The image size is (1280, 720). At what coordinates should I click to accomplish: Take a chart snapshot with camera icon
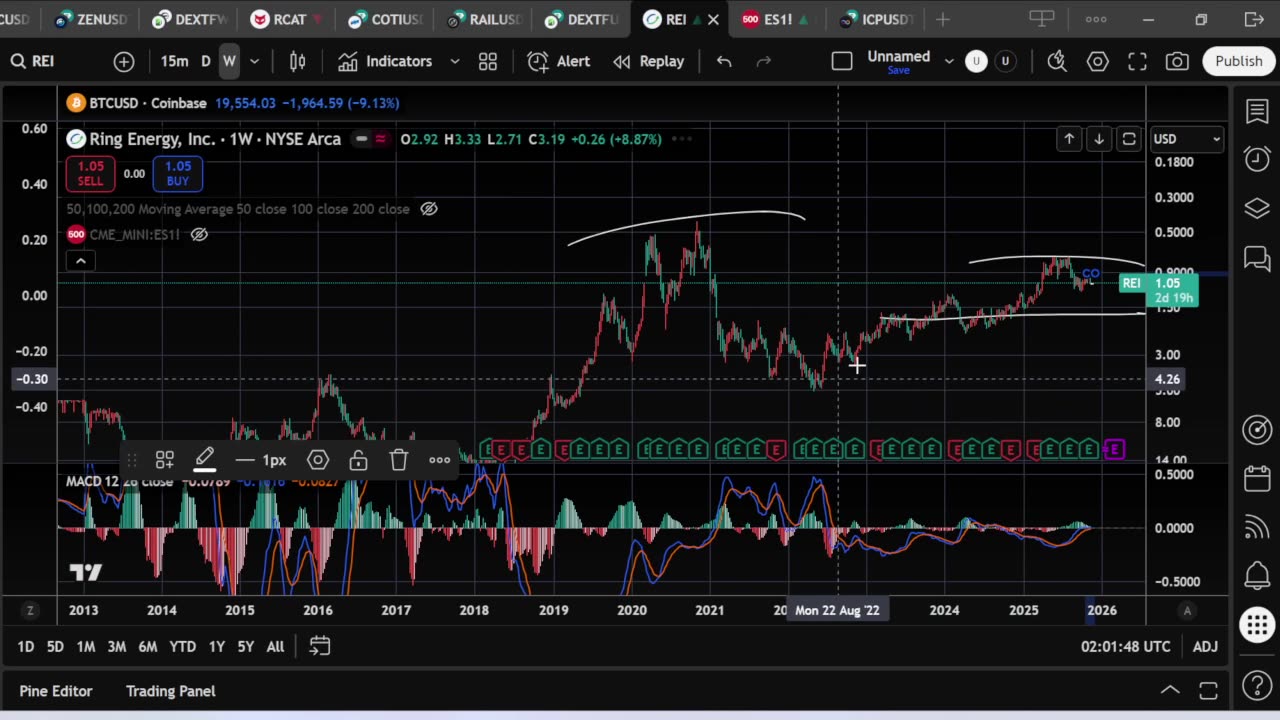point(1178,61)
